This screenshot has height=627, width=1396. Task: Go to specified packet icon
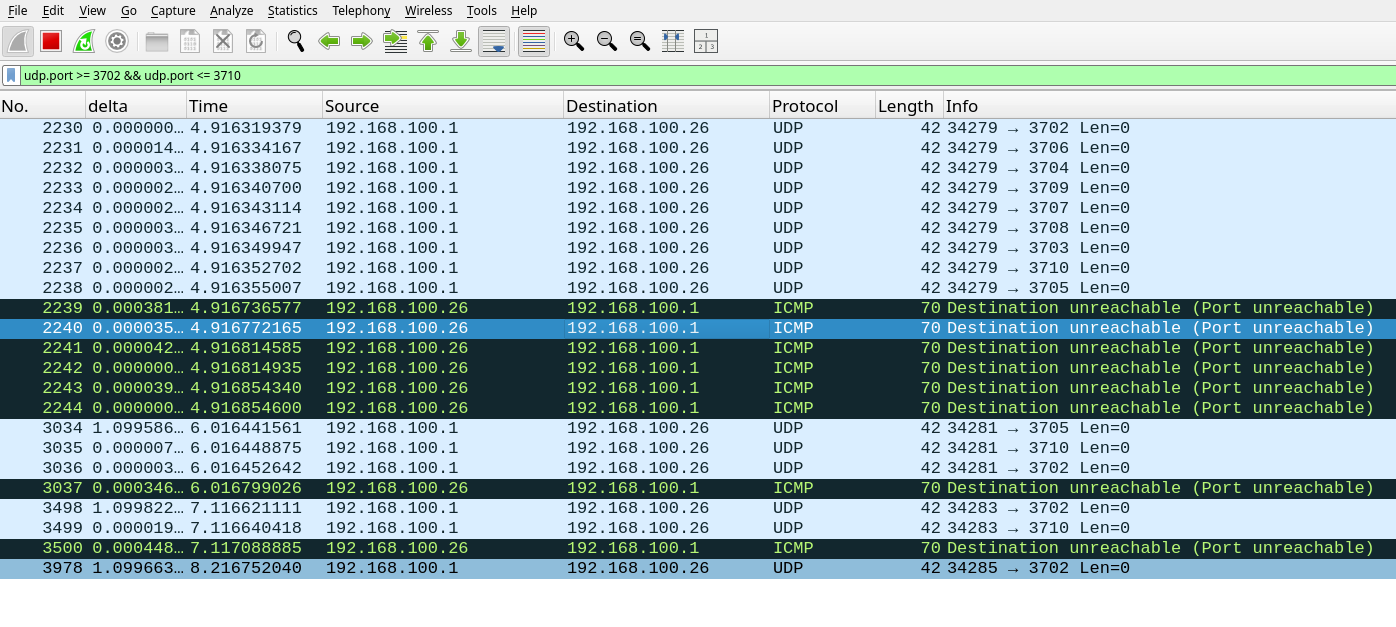(x=395, y=41)
